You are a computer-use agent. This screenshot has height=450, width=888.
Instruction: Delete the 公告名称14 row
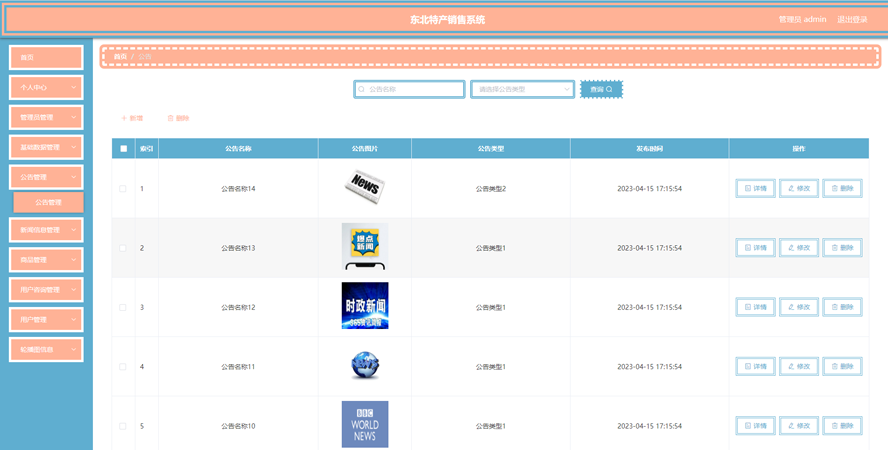click(842, 188)
